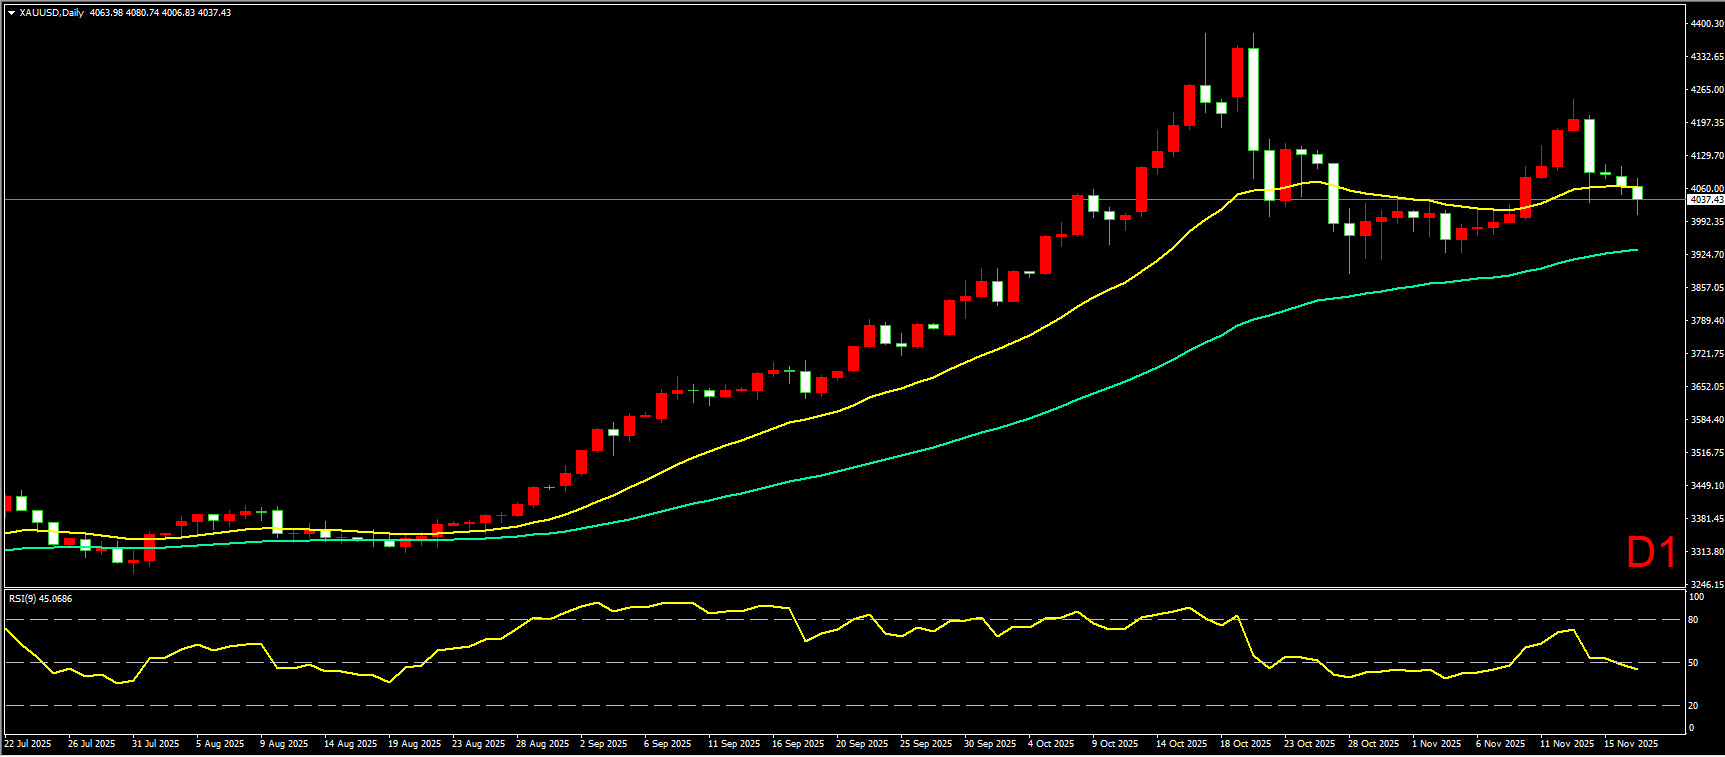
Task: Select the 18 Oct 2025 date on the time axis
Action: pos(1245,744)
